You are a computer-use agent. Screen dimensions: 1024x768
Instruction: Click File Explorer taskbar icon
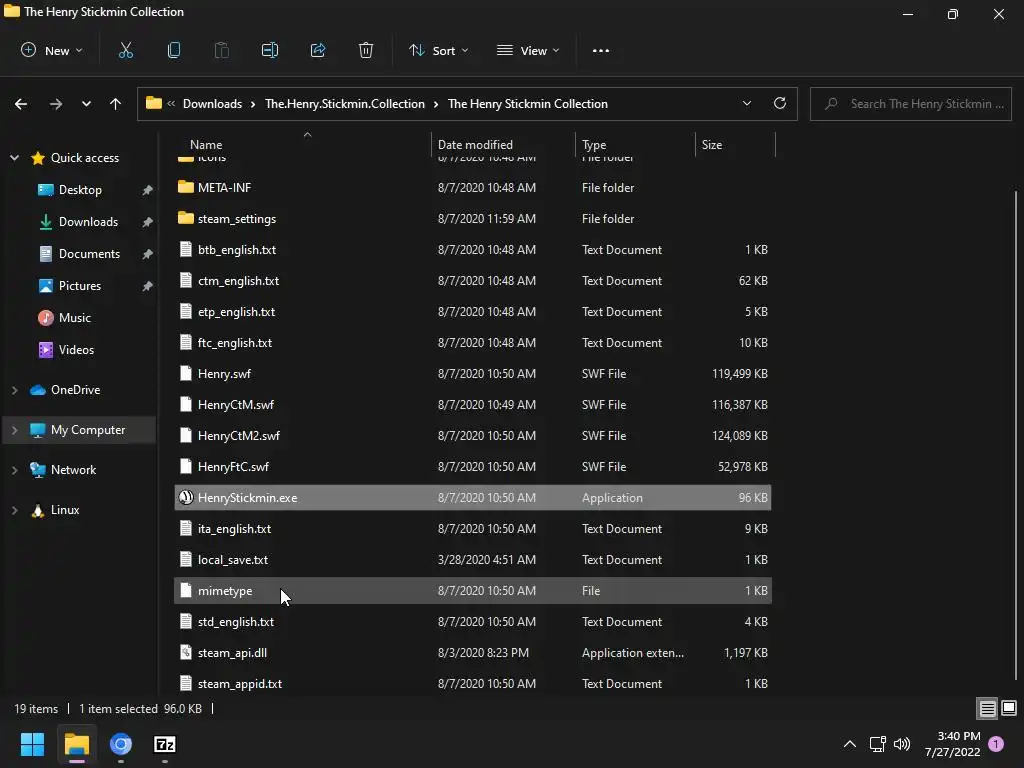(x=76, y=744)
